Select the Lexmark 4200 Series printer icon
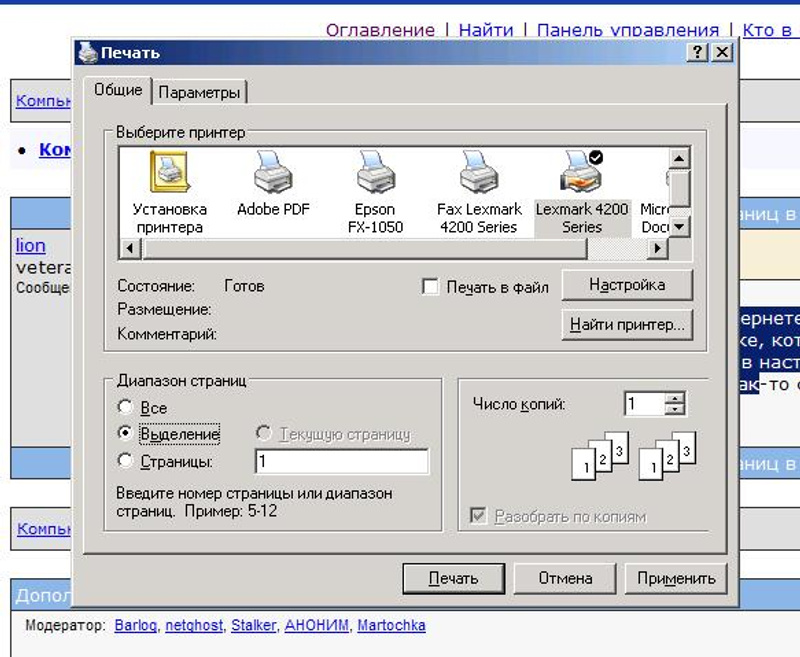 pos(582,193)
